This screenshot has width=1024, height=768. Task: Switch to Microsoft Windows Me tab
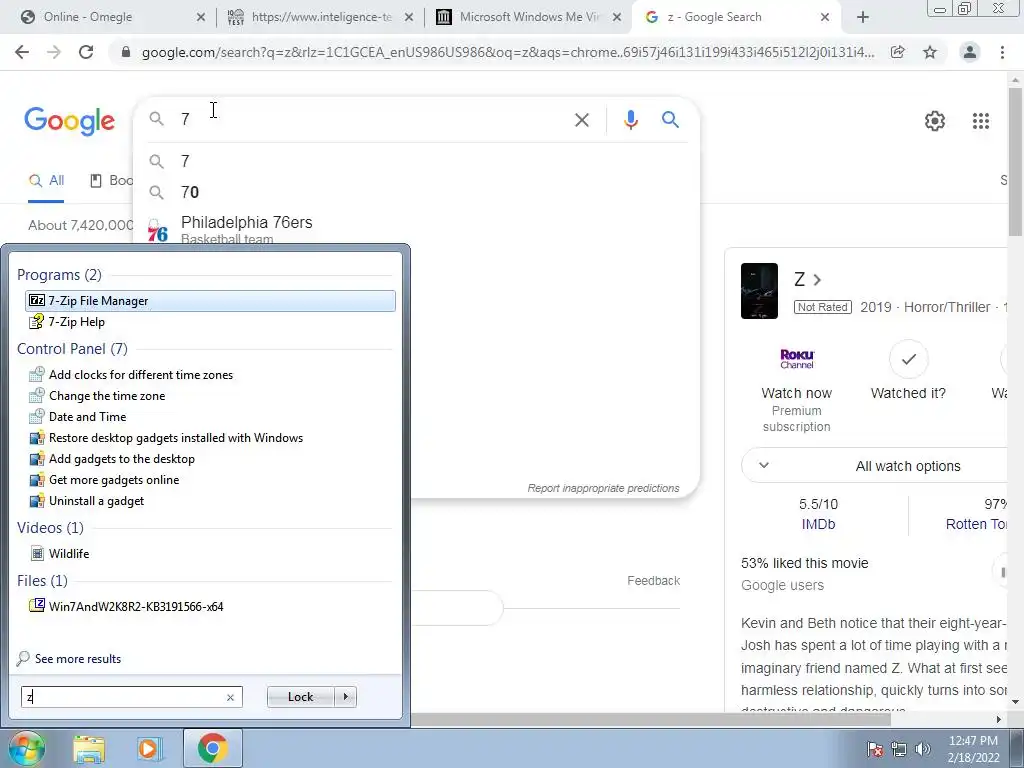[x=529, y=17]
